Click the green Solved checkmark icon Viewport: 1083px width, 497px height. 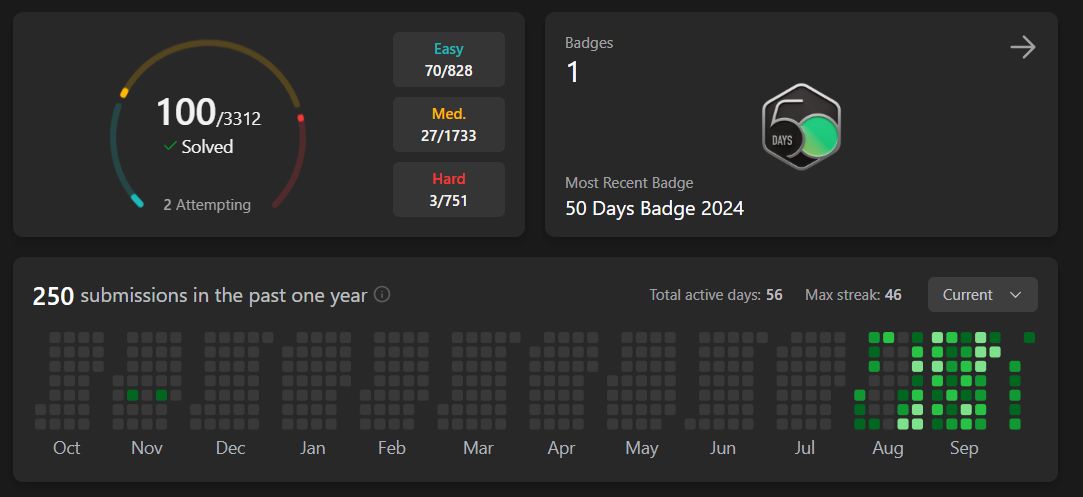click(170, 146)
